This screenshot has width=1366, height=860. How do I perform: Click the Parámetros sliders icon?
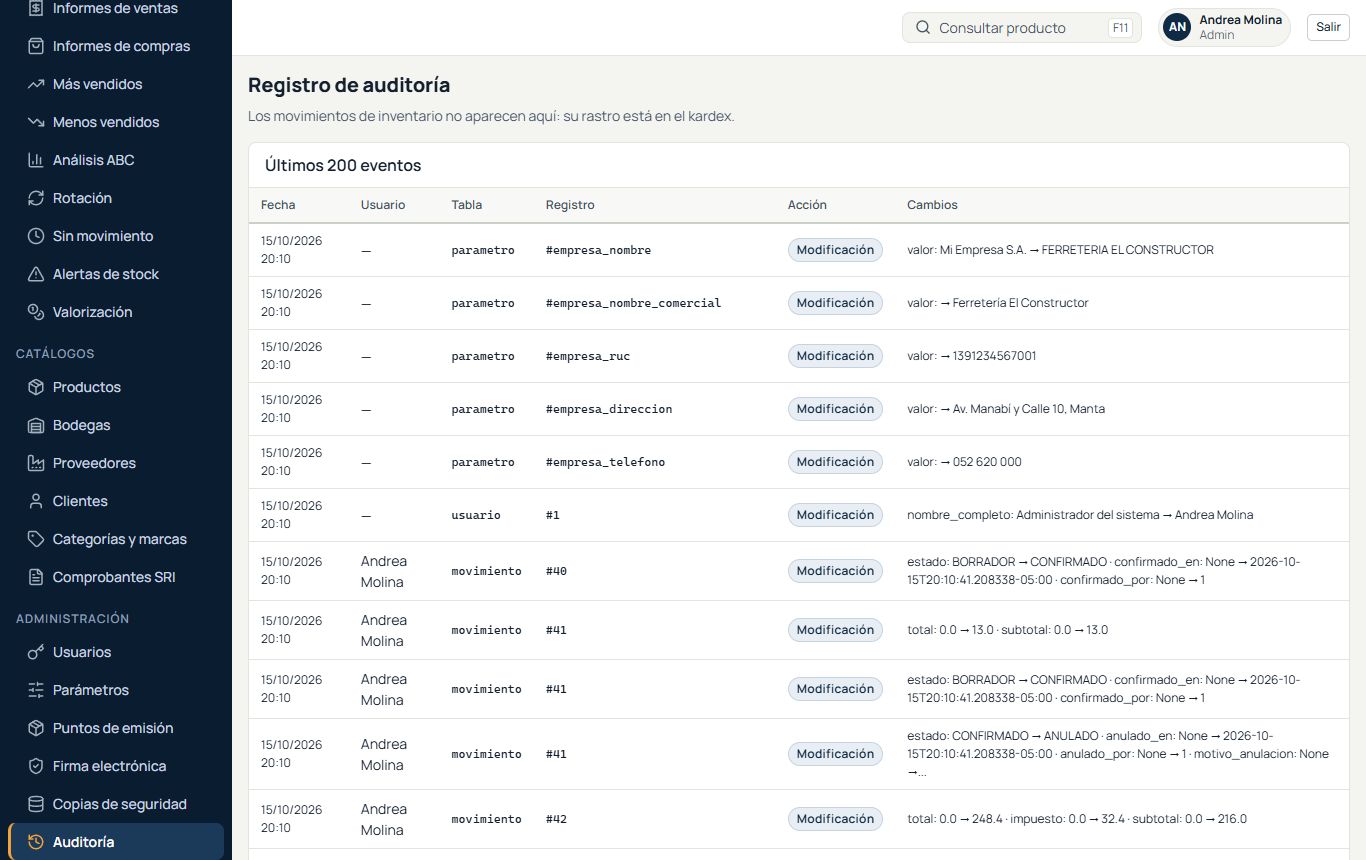[x=36, y=690]
